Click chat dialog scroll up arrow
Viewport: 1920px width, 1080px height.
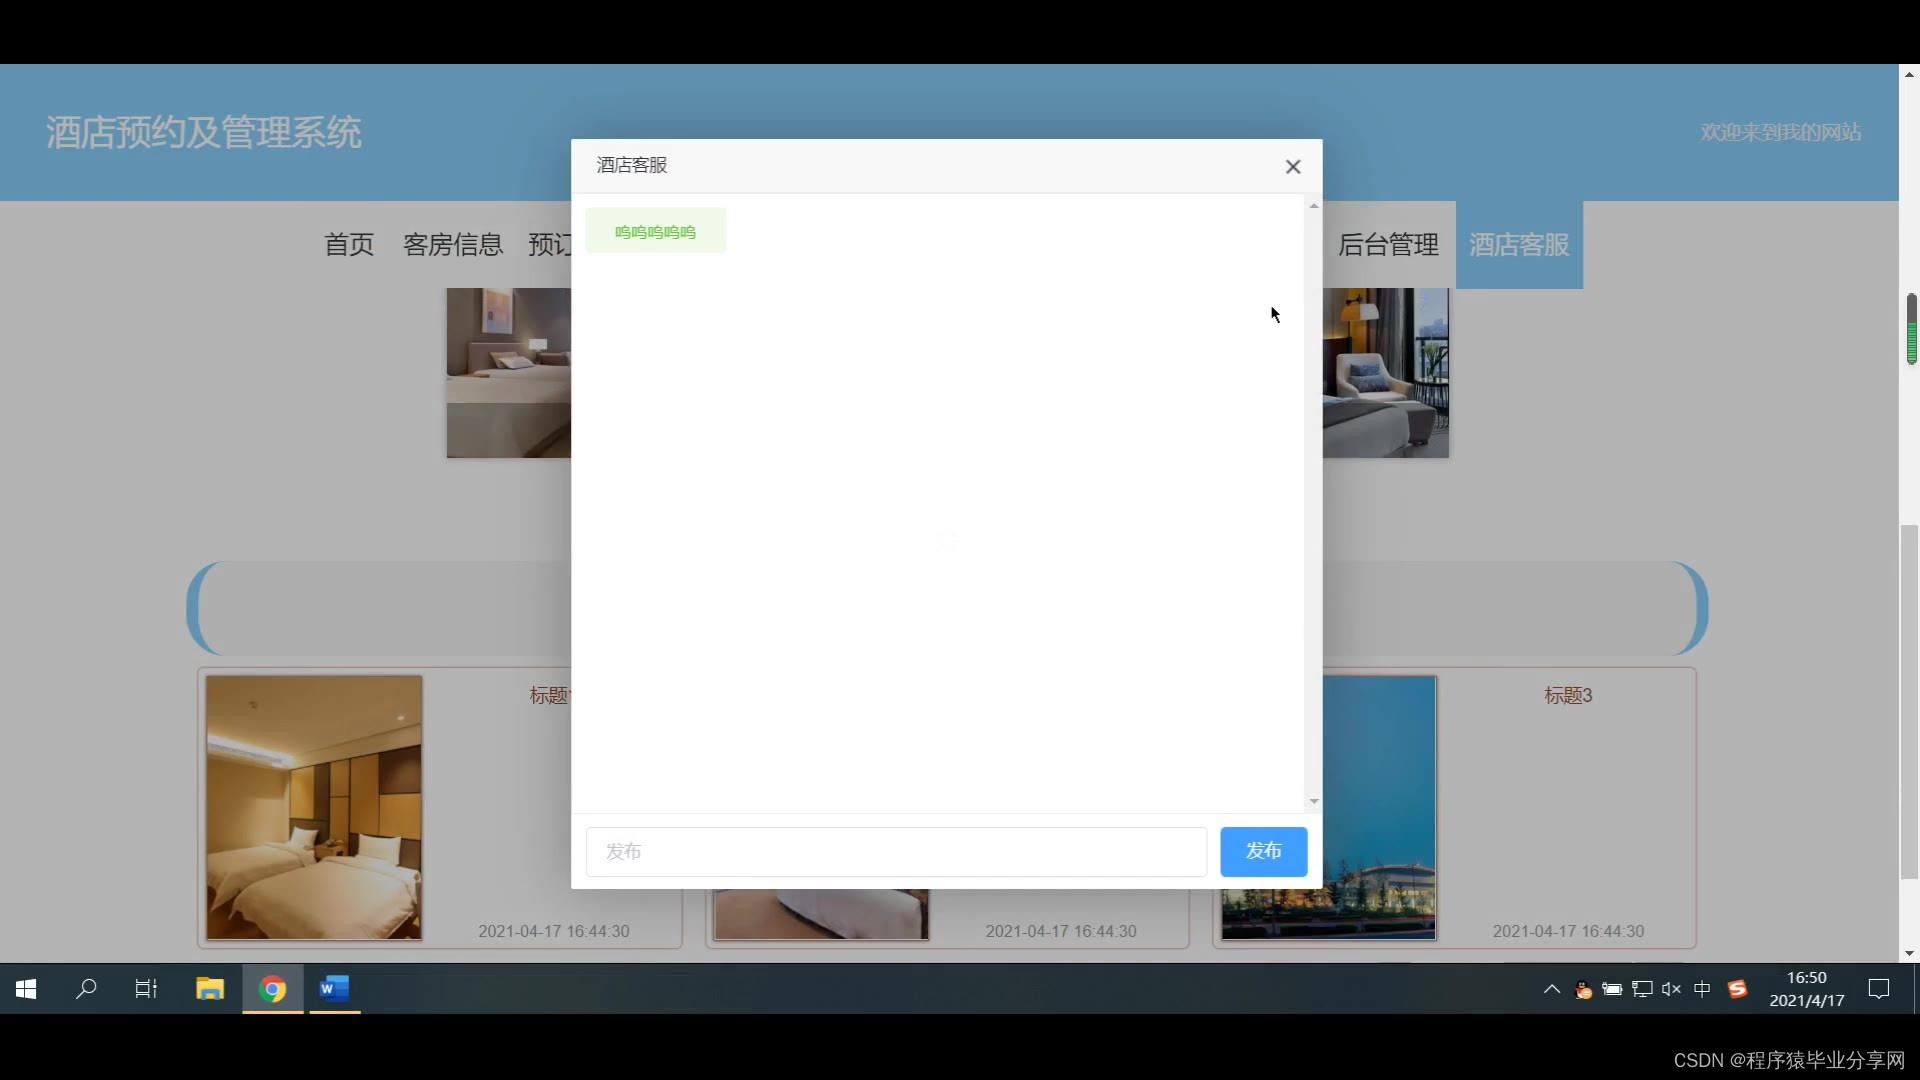coord(1313,206)
